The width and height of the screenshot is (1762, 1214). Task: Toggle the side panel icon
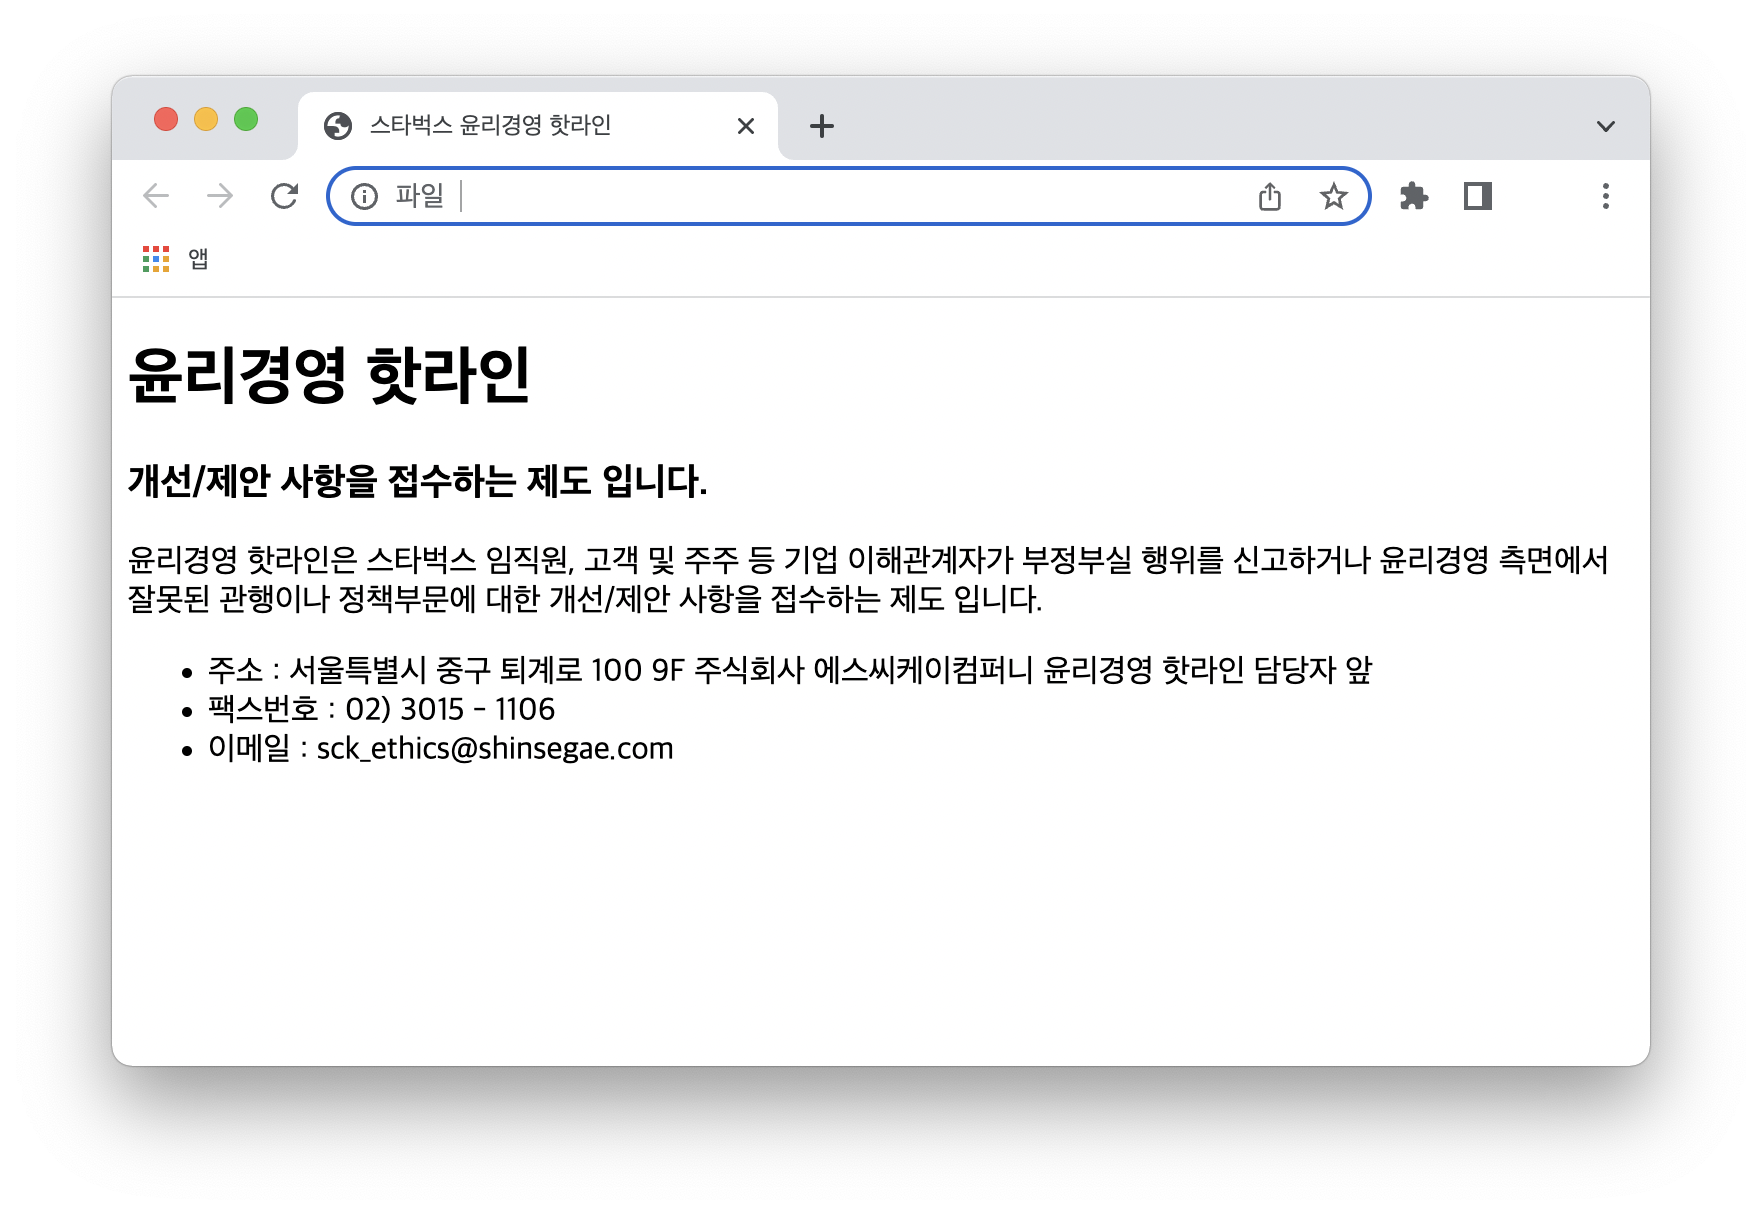point(1478,196)
